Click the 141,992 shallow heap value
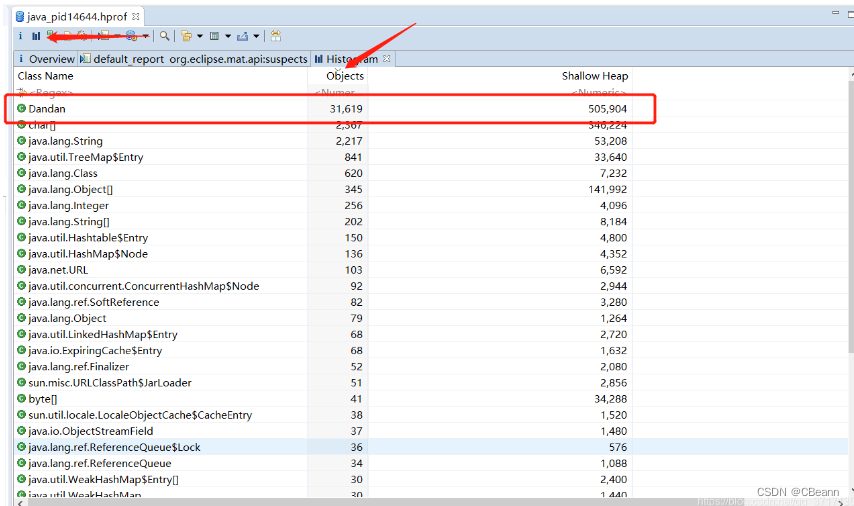 607,190
